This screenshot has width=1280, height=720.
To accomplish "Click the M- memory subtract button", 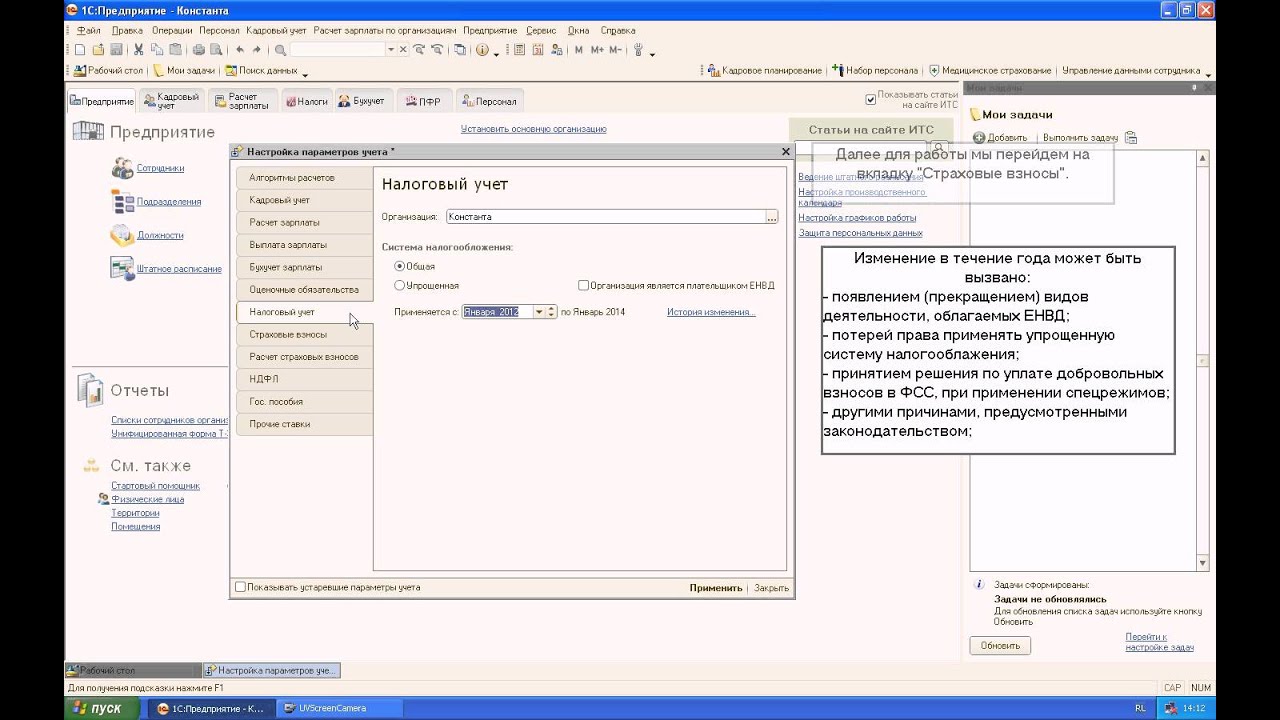I will (x=615, y=50).
